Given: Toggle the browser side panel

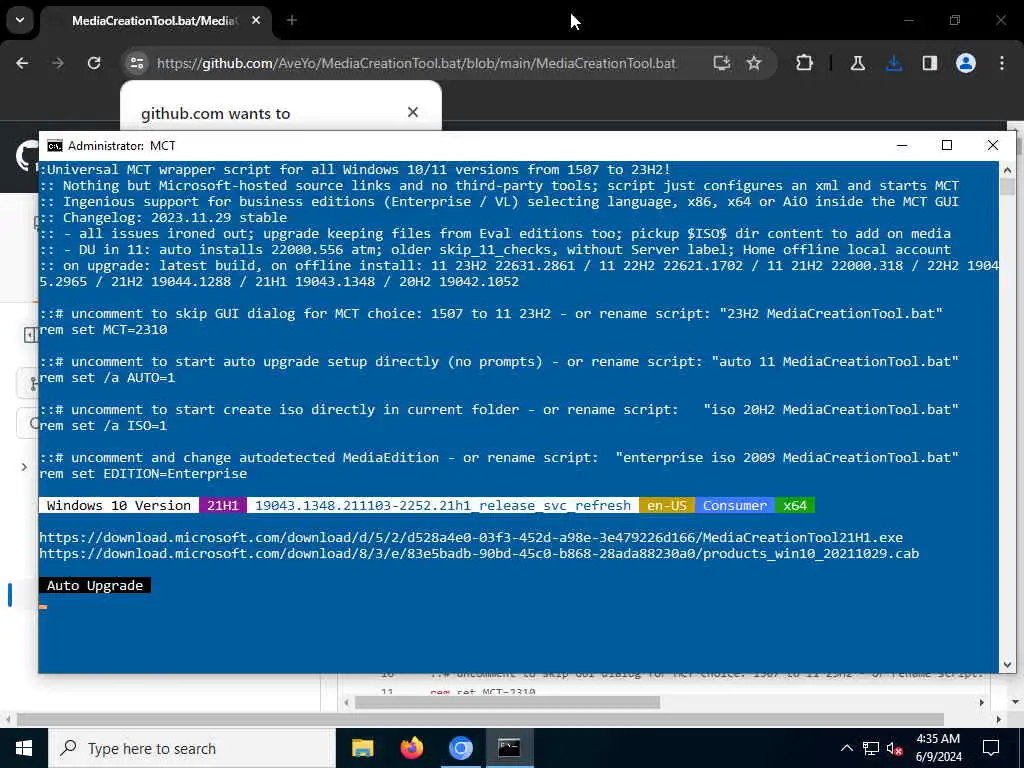Looking at the screenshot, I should point(930,63).
